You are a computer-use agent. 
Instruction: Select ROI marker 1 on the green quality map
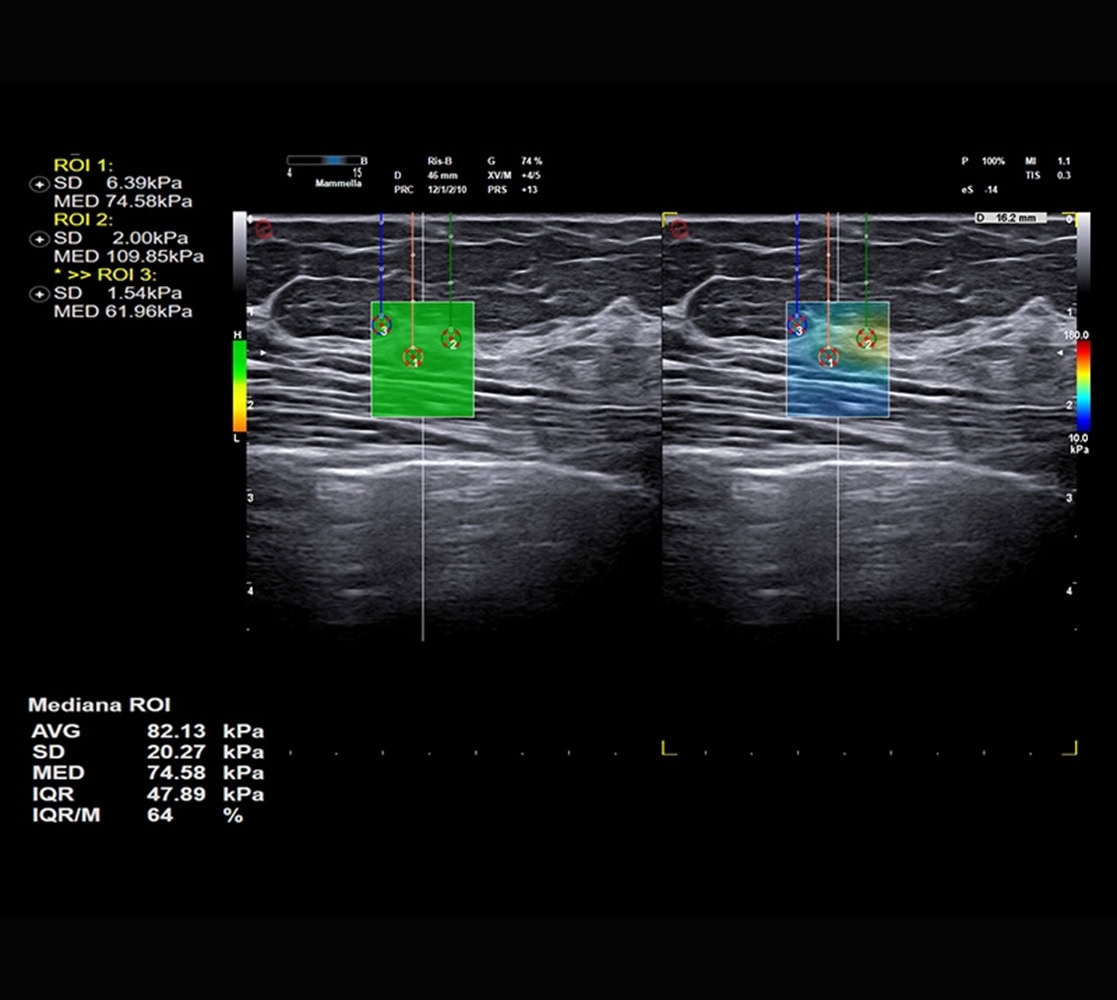tap(413, 356)
